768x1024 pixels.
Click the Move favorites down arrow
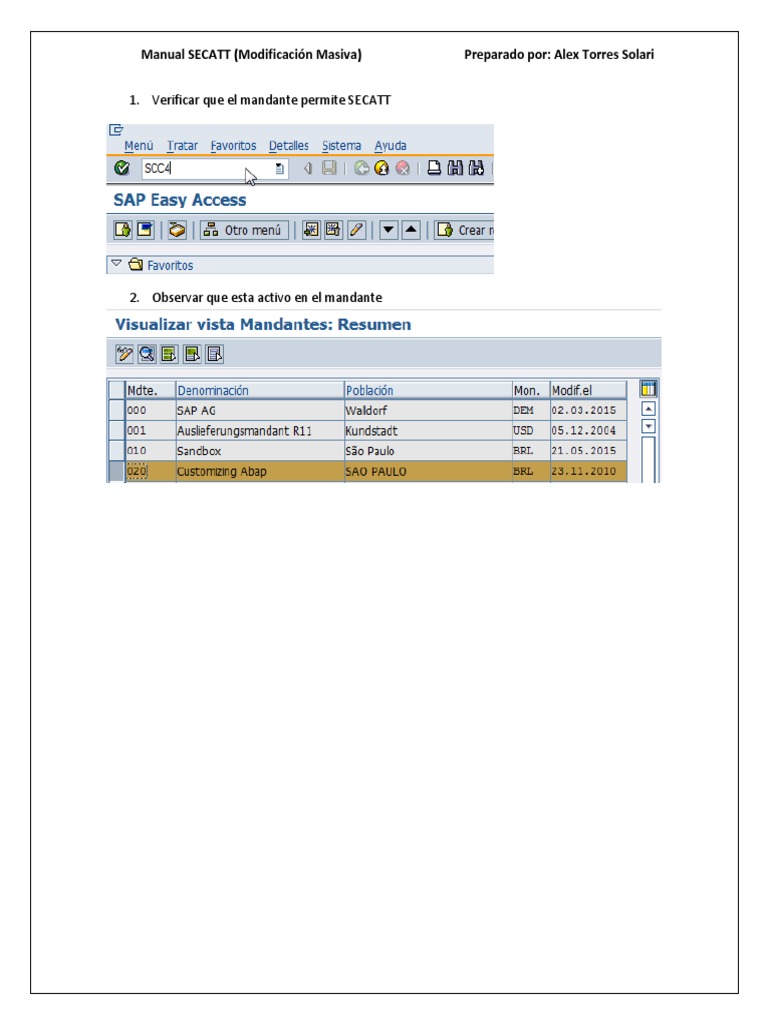389,230
